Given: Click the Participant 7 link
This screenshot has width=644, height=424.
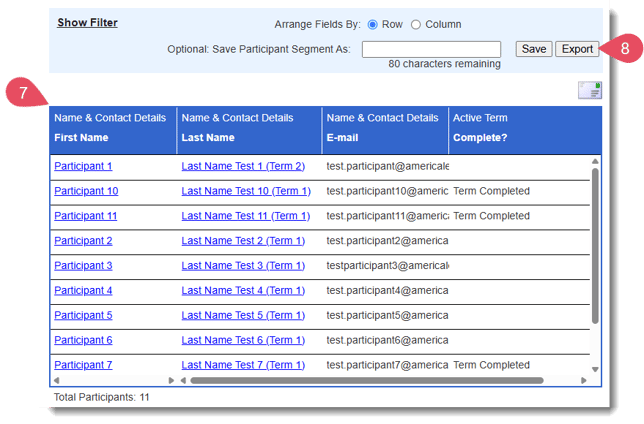Looking at the screenshot, I should (83, 365).
